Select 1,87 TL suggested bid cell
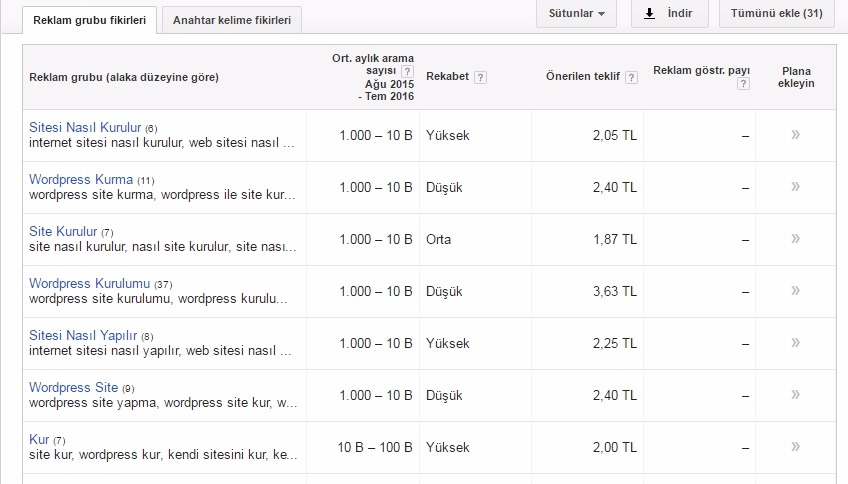This screenshot has height=484, width=848. pyautogui.click(x=614, y=239)
